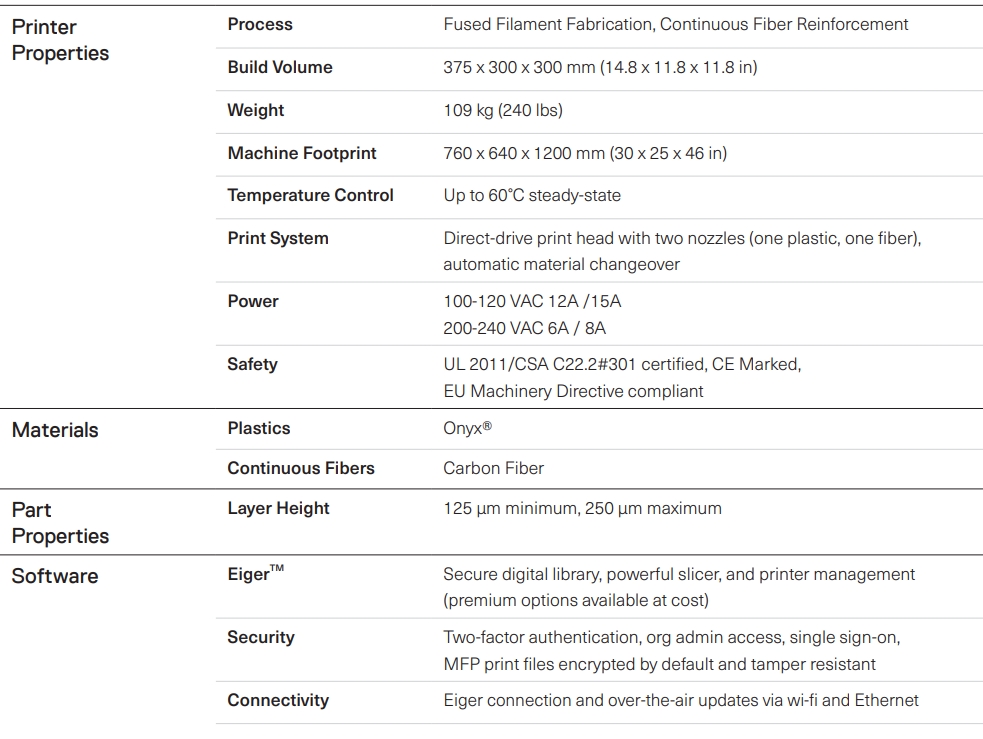Click the Process row label
Image resolution: width=983 pixels, height=739 pixels.
(260, 24)
